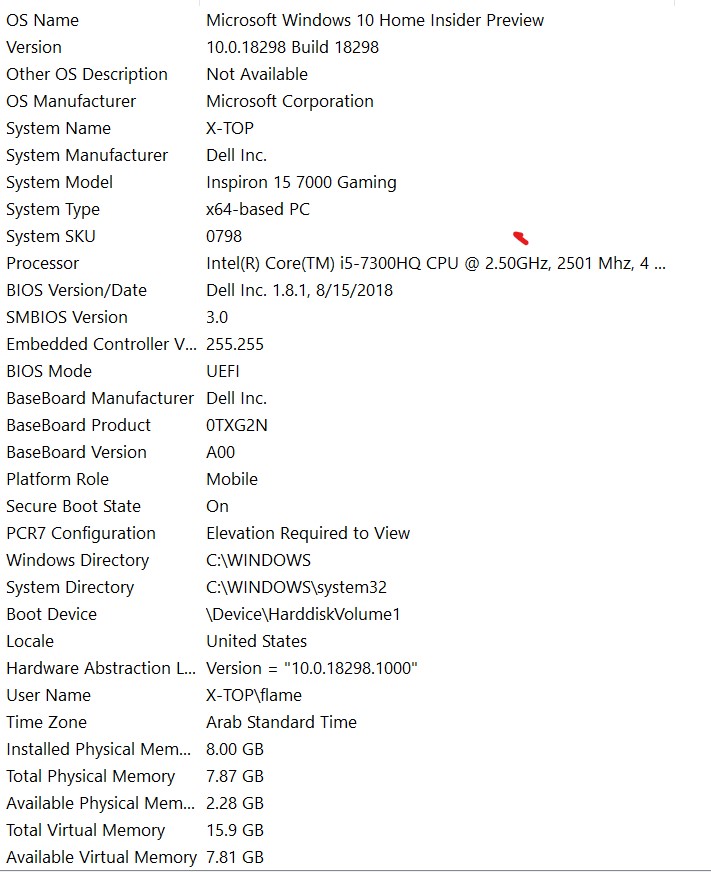Select the System Model label
The width and height of the screenshot is (711, 872).
coord(60,182)
